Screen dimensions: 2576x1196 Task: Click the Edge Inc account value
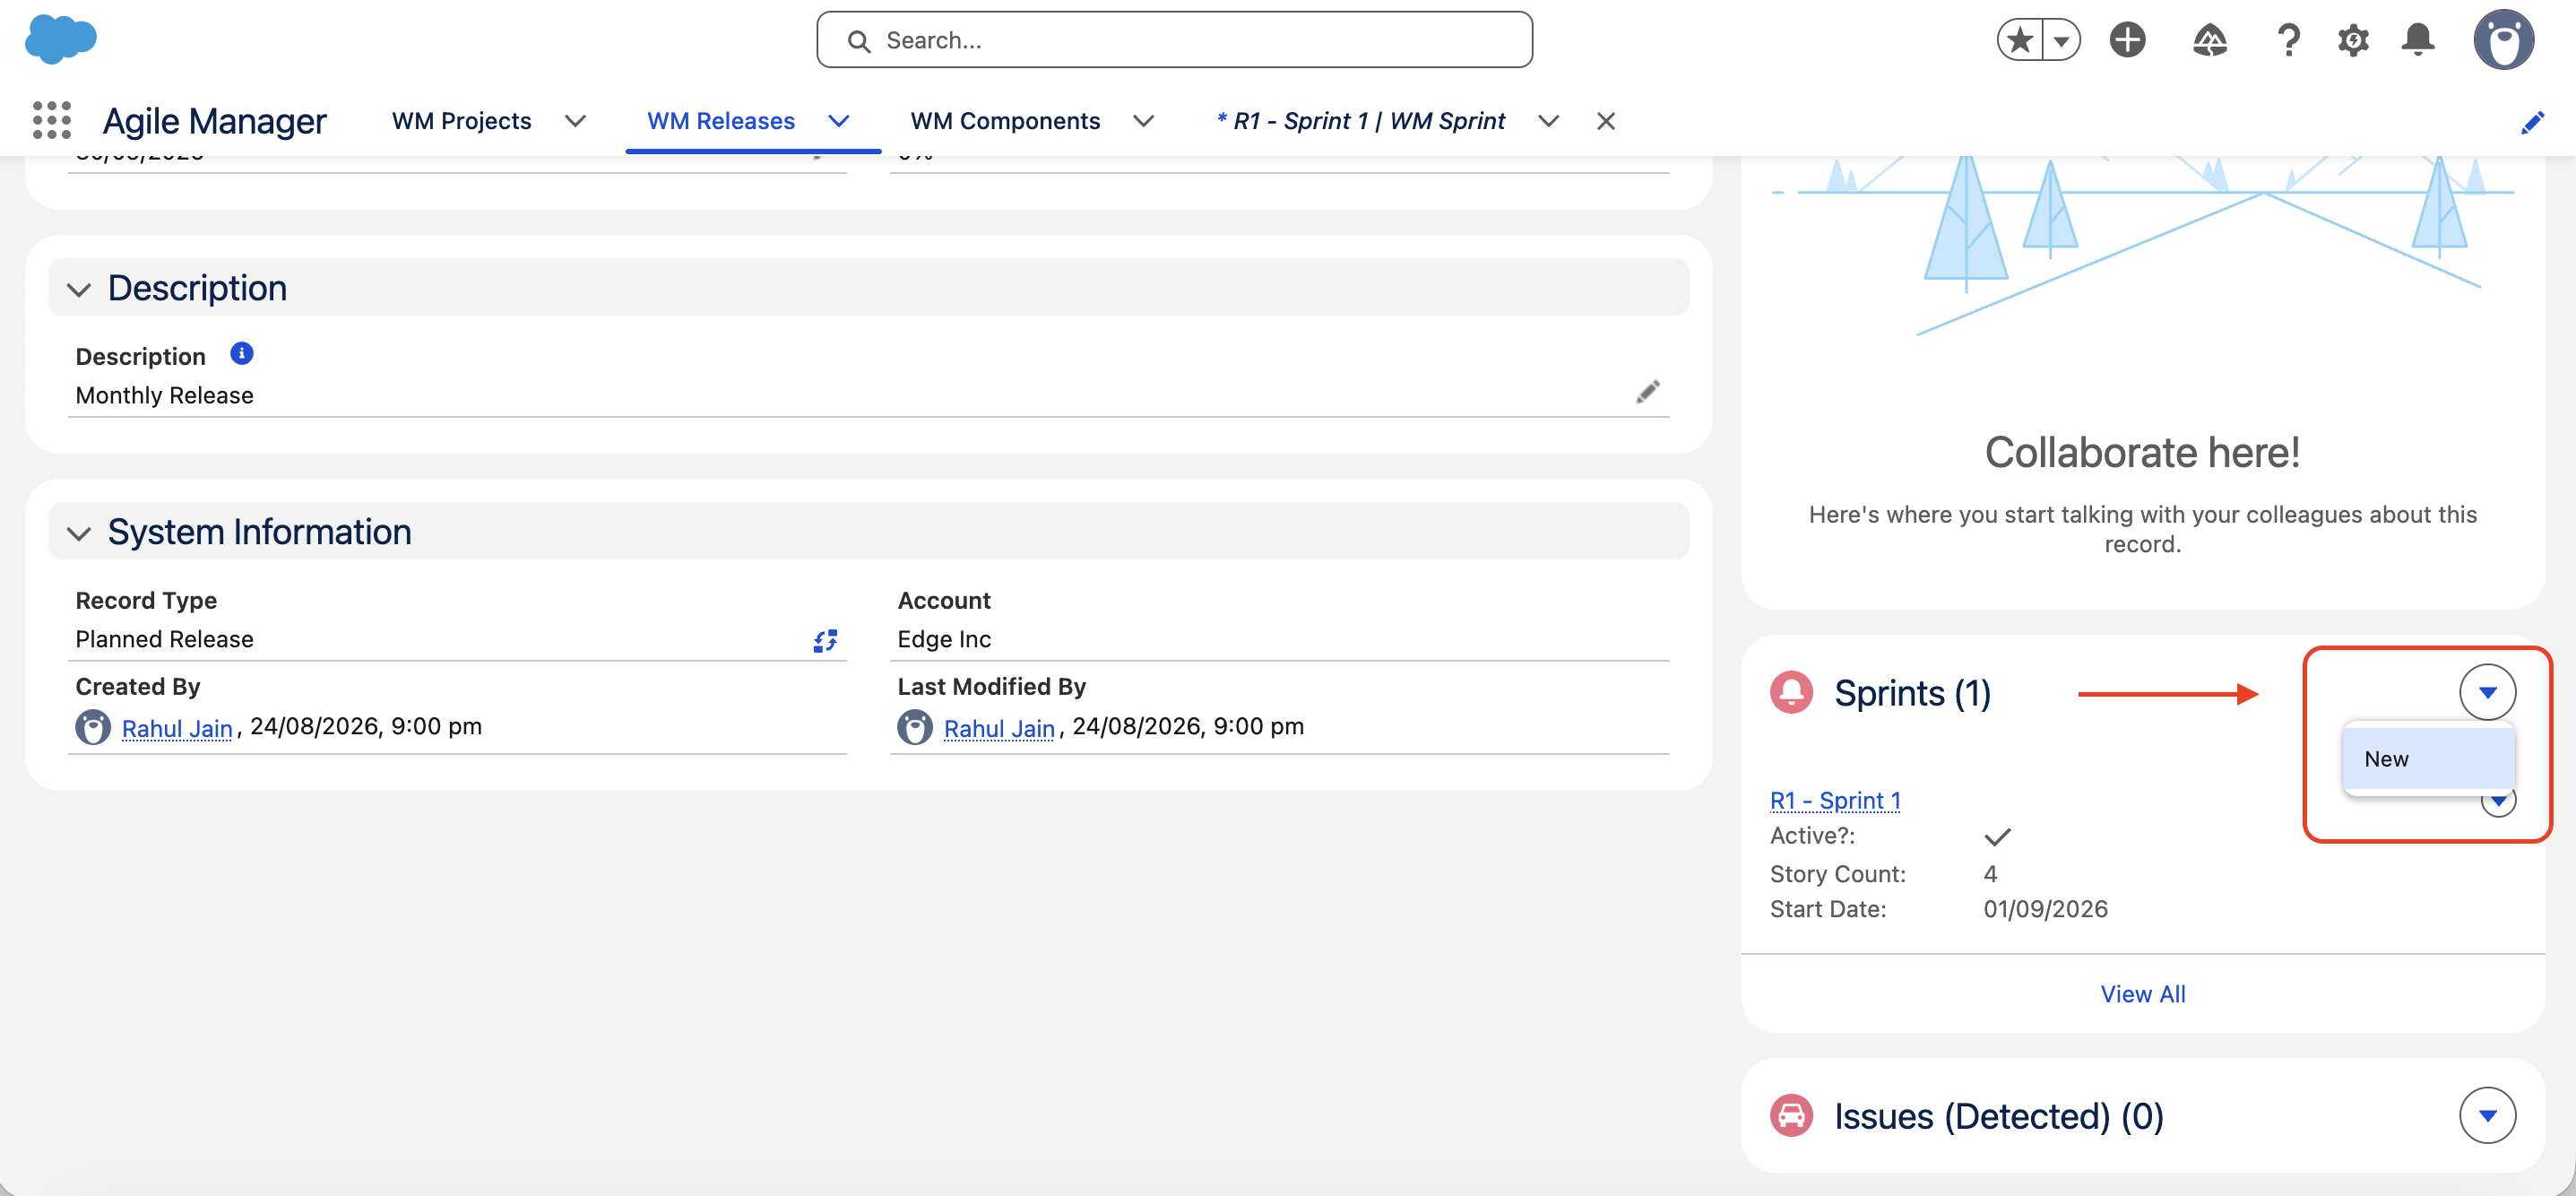click(x=944, y=639)
